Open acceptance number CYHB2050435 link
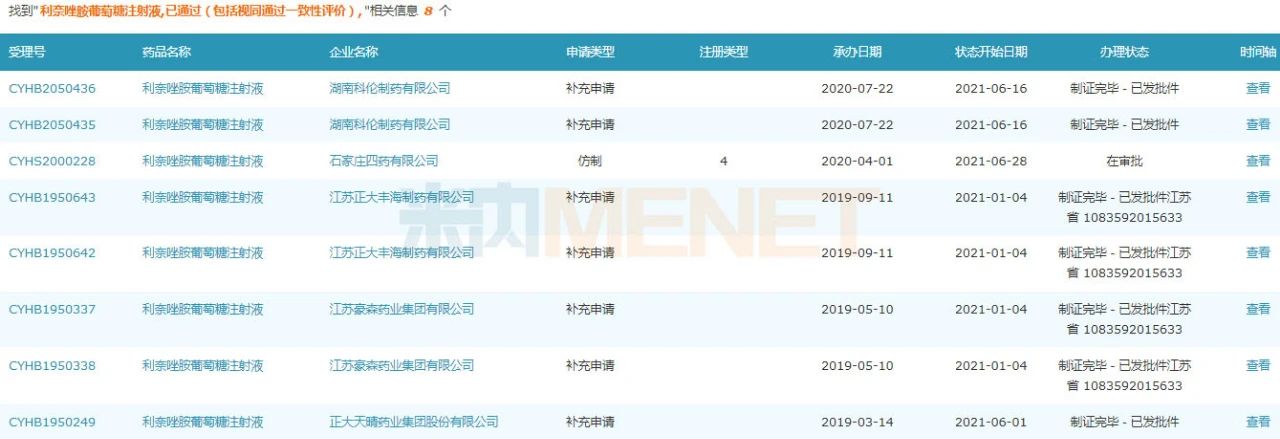 [x=52, y=124]
